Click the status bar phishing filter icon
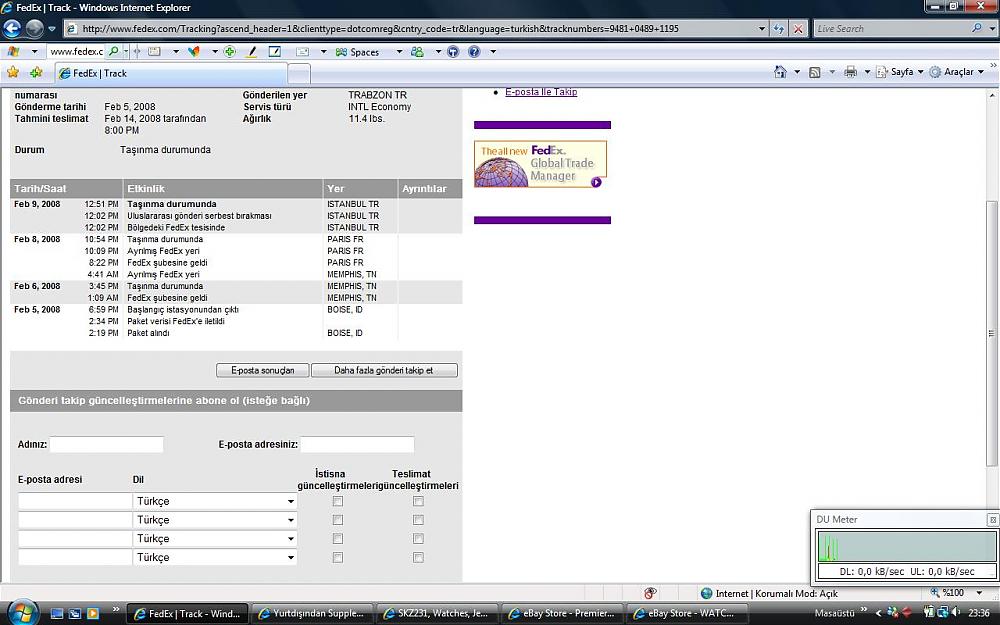1000x625 pixels. point(651,593)
